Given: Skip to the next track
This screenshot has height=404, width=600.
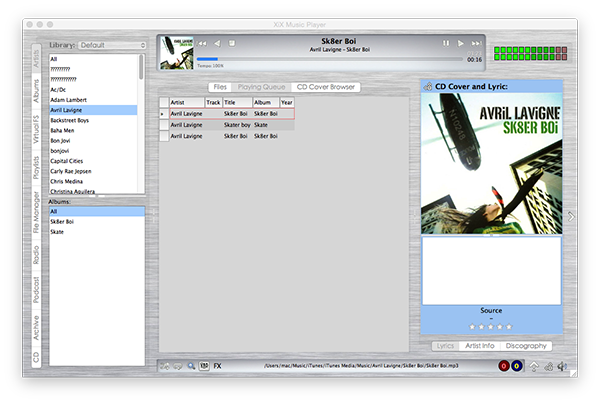Looking at the screenshot, I should tap(476, 43).
